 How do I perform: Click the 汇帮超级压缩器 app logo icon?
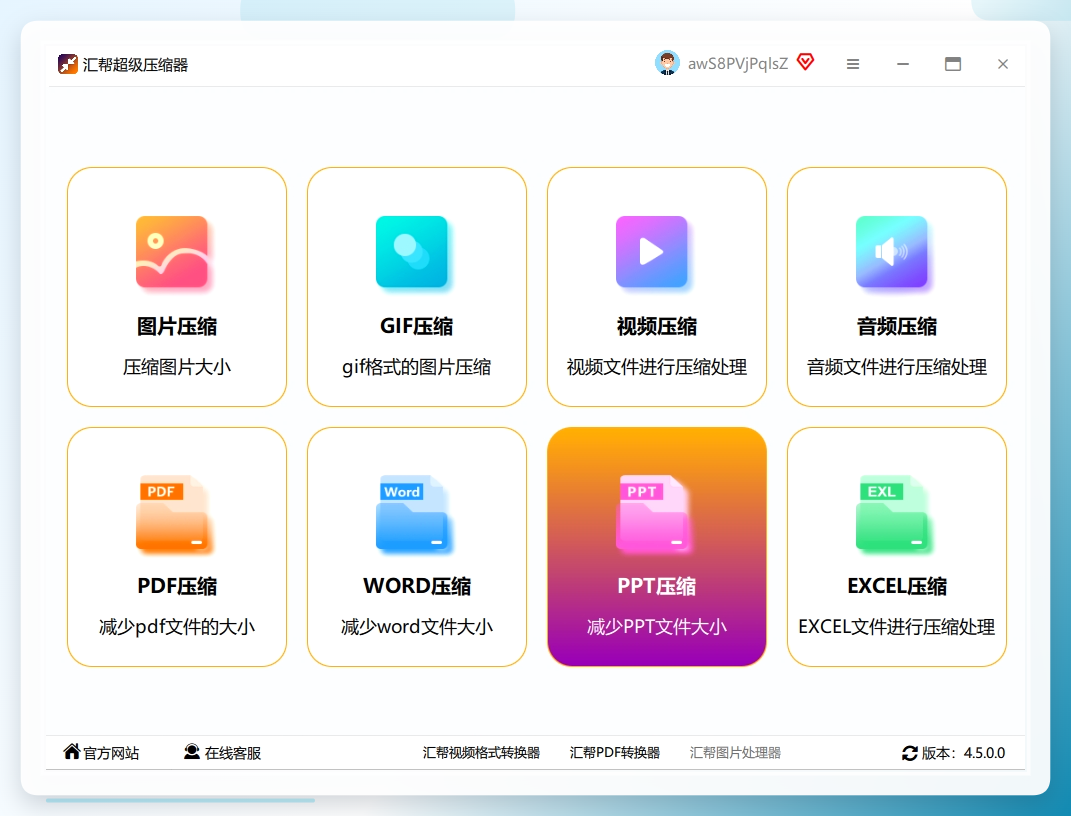[x=68, y=64]
